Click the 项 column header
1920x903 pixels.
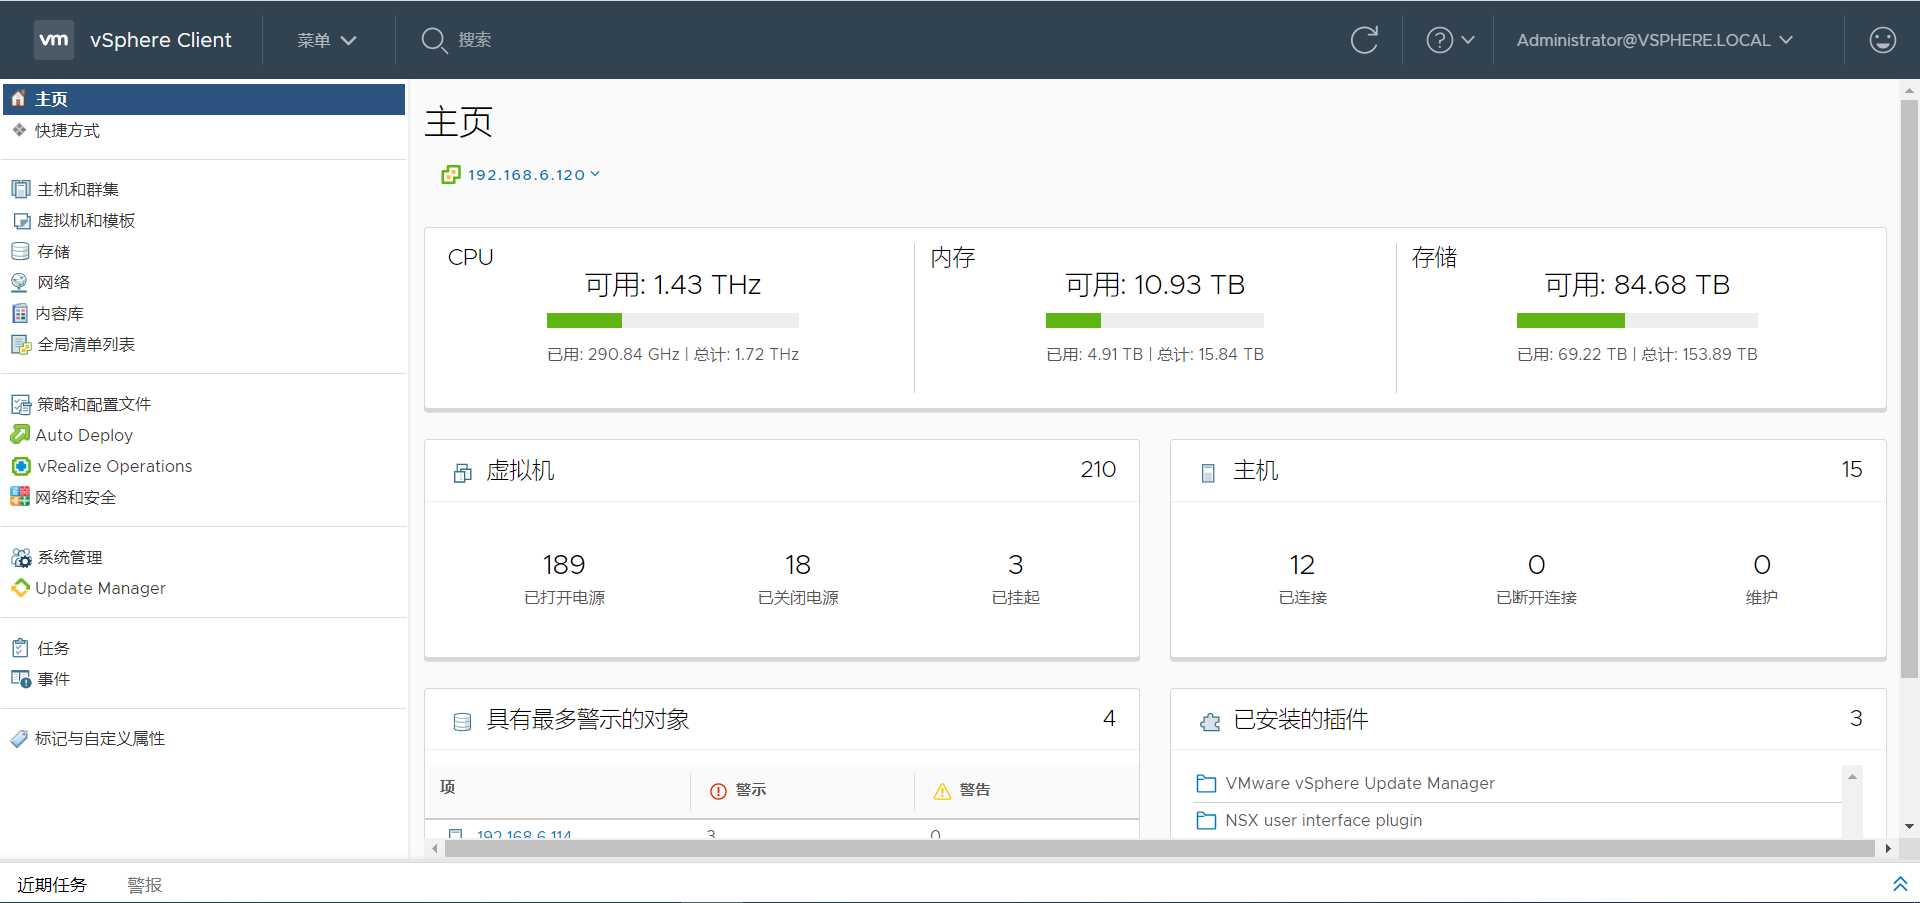(448, 787)
